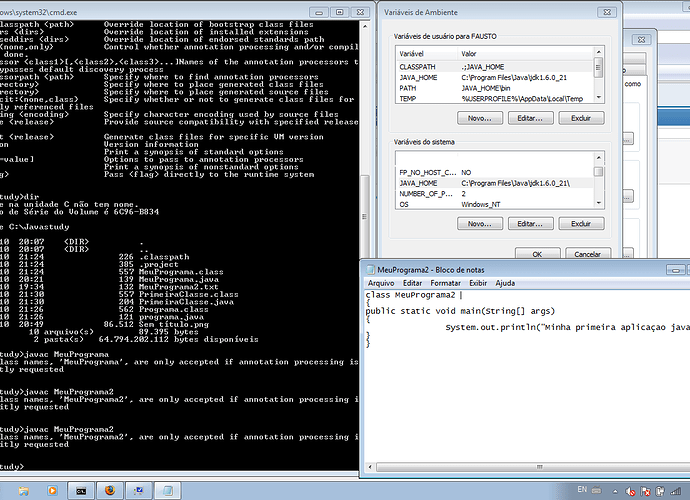
Task: Maximize the cmd.exe window
Action: pos(339,12)
